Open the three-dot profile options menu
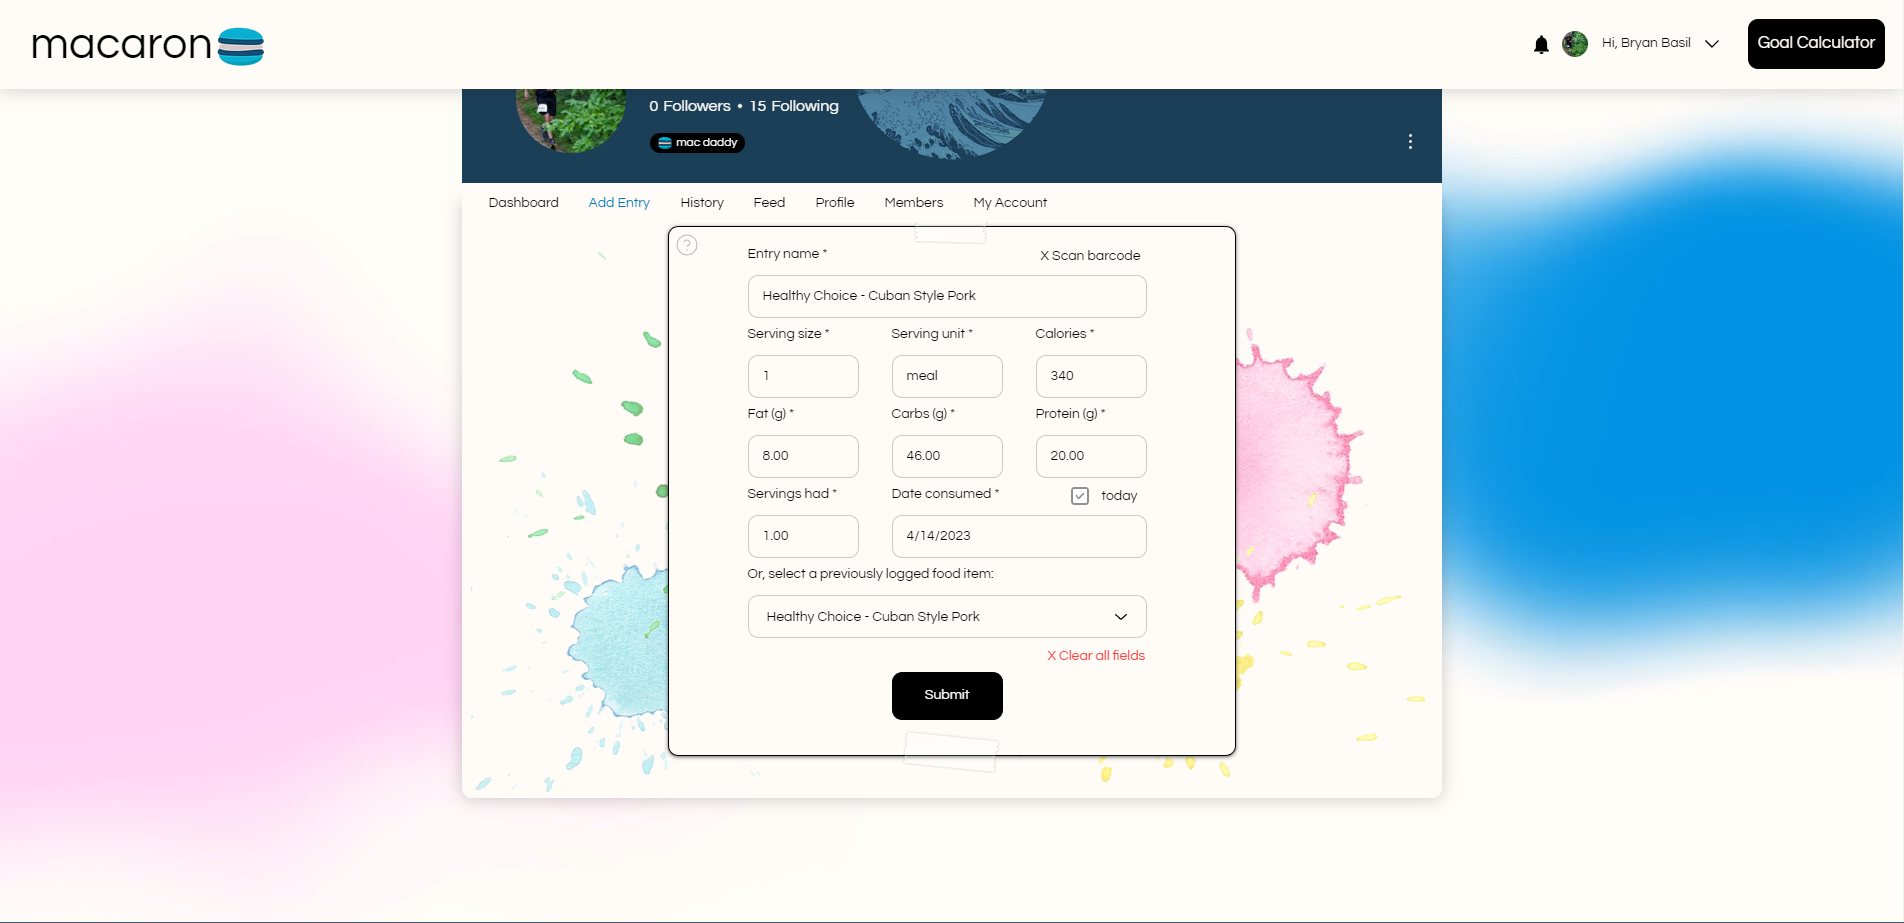 point(1410,142)
